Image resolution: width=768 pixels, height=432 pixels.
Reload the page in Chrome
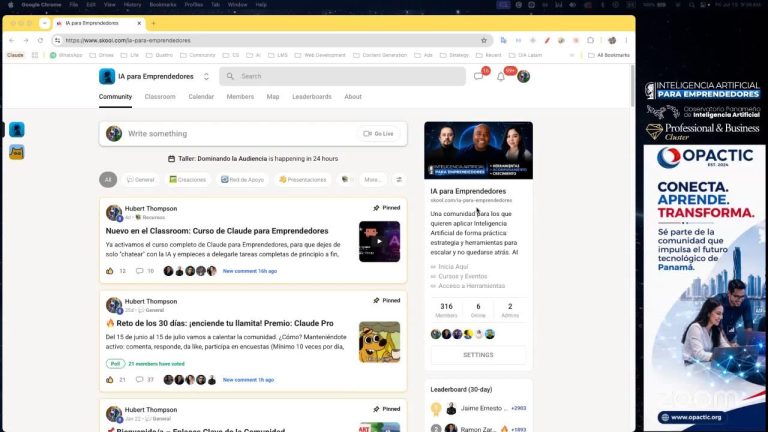point(40,40)
